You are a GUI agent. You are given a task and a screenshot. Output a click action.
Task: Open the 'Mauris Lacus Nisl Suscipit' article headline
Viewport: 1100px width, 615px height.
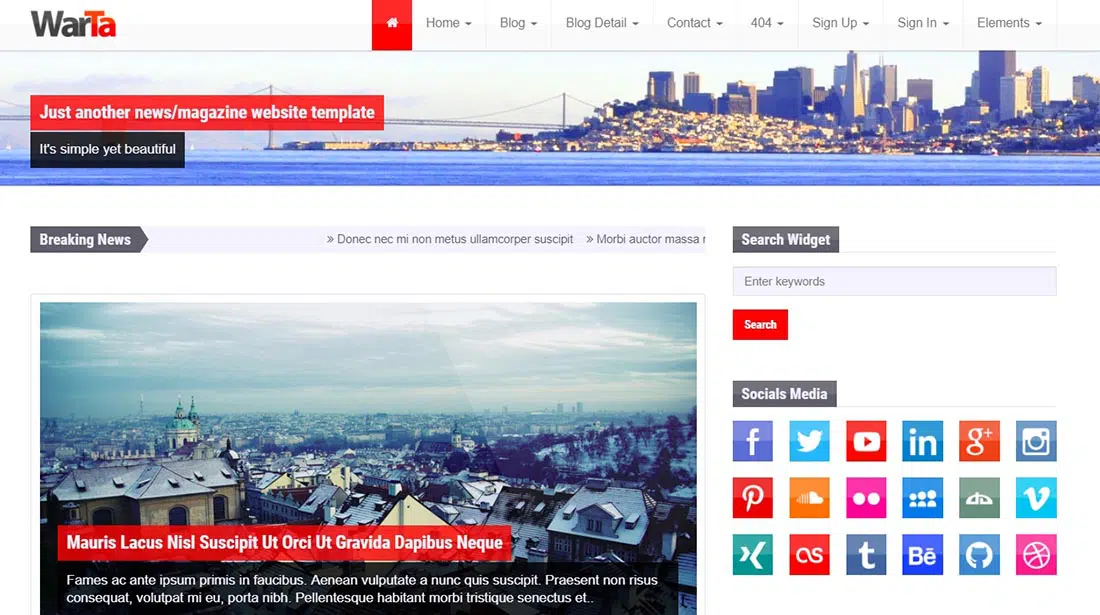(x=284, y=543)
